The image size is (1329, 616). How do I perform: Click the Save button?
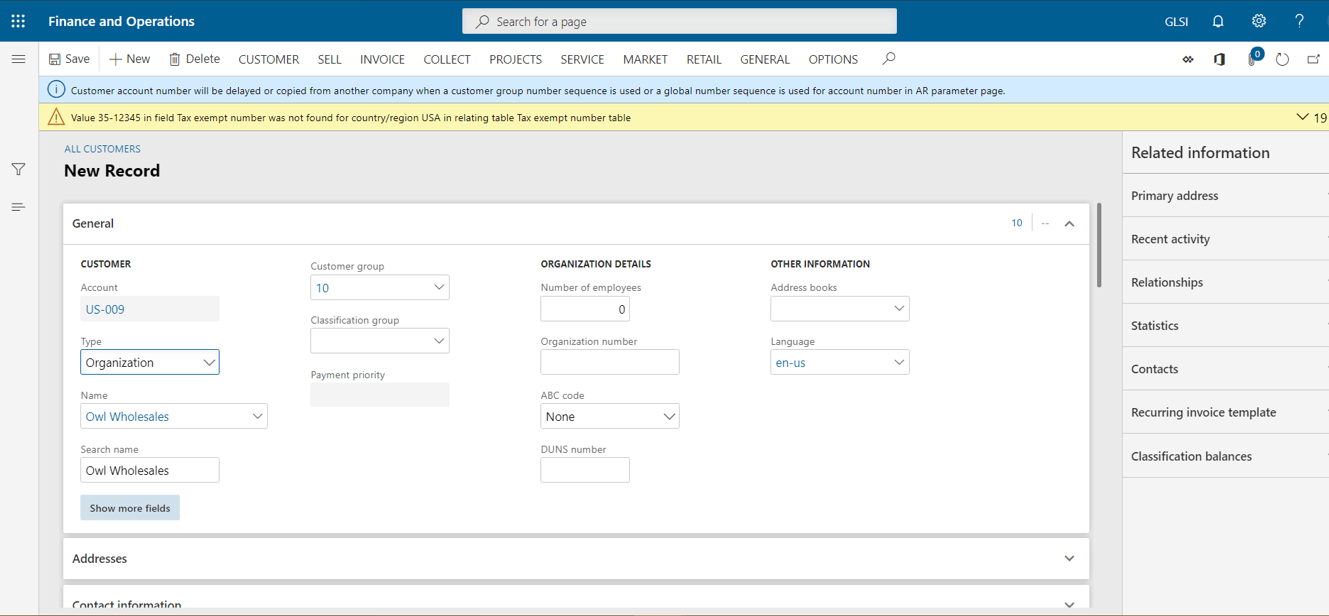(x=69, y=60)
